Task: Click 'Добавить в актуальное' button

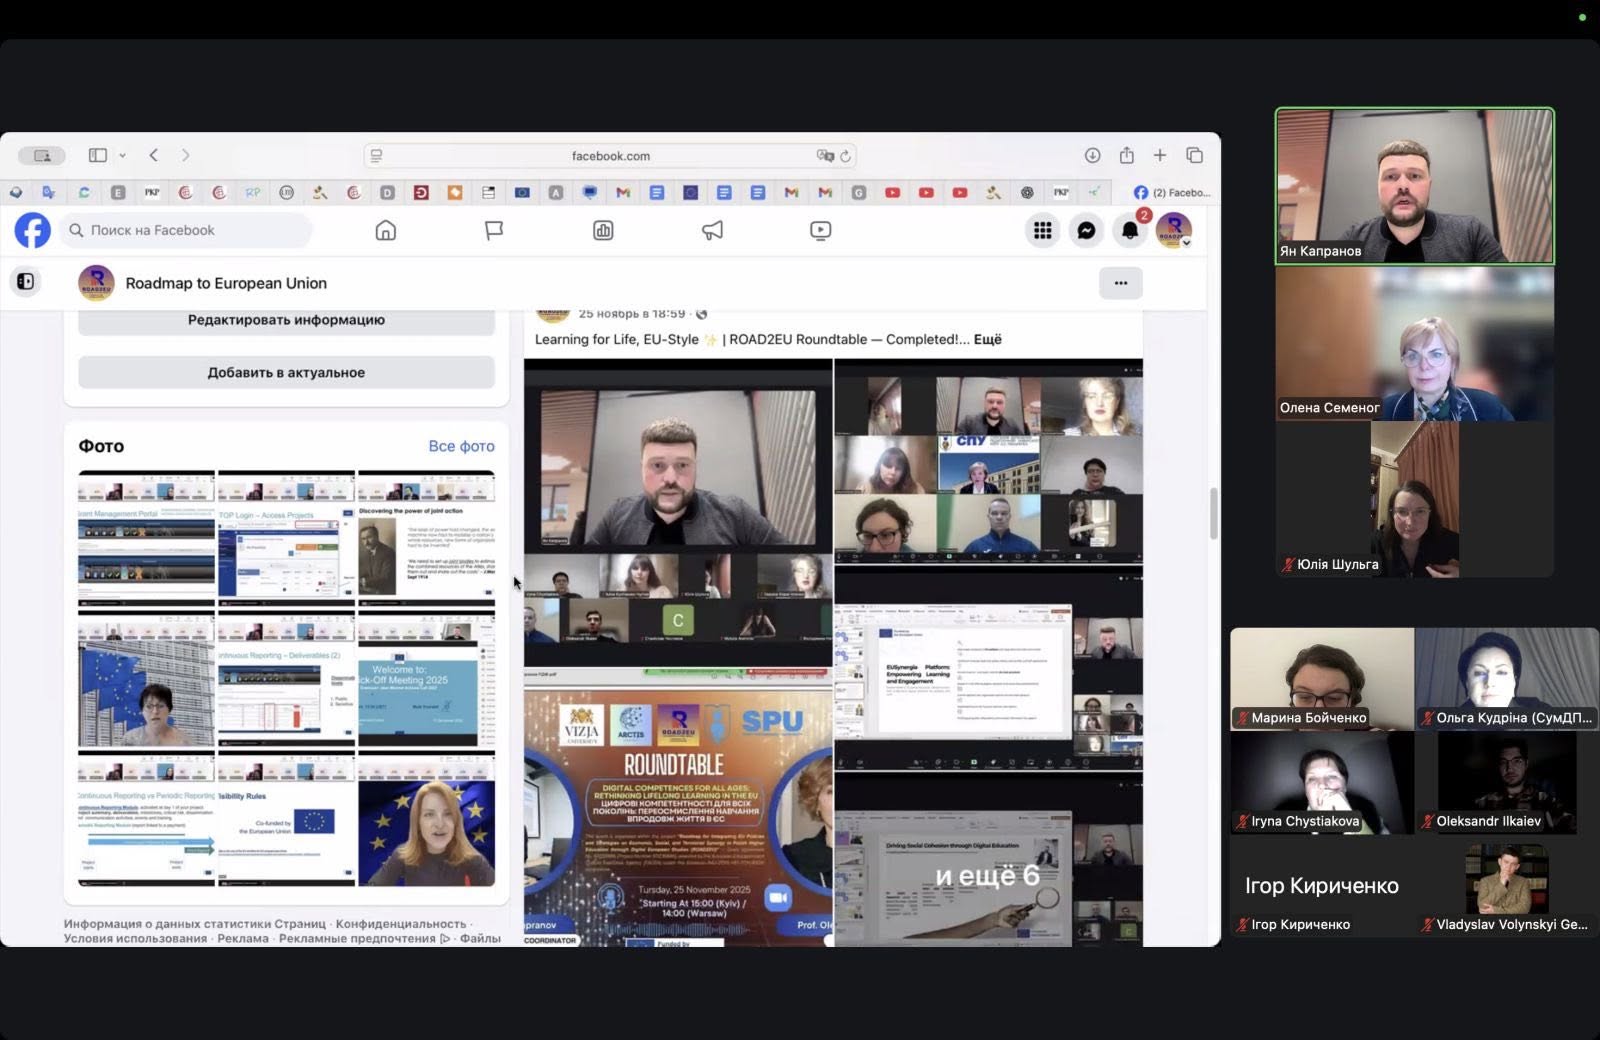Action: pos(286,372)
